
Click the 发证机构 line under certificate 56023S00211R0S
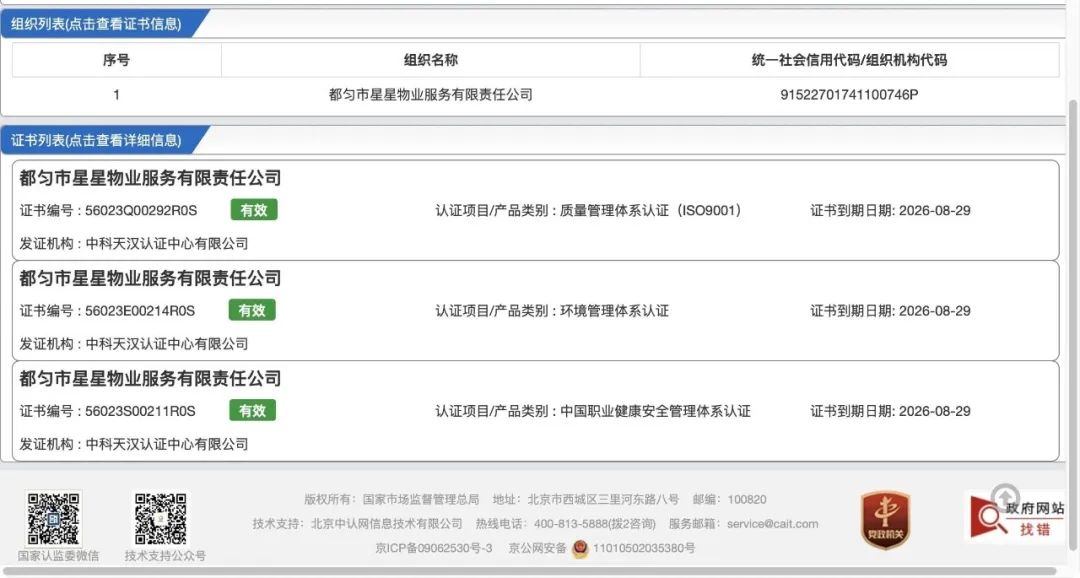pos(134,444)
